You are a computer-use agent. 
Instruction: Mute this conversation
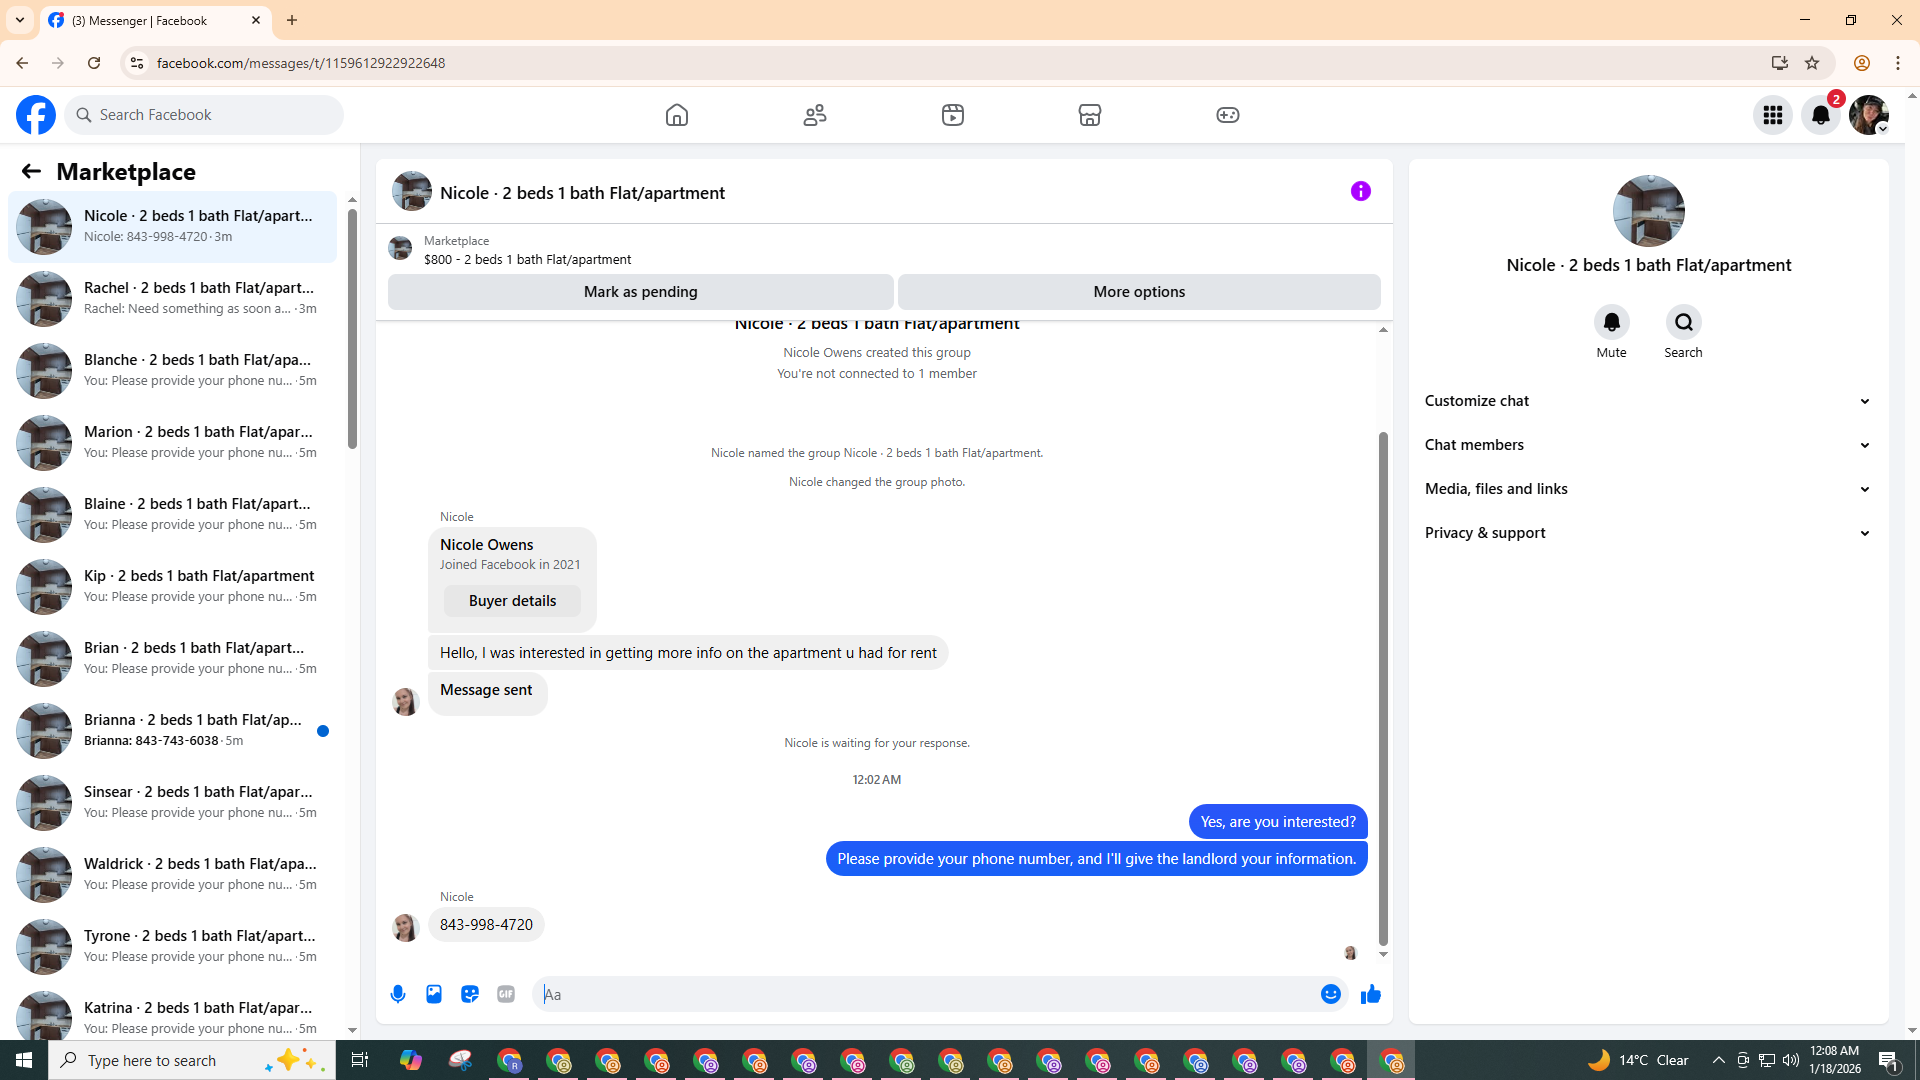[x=1611, y=323]
